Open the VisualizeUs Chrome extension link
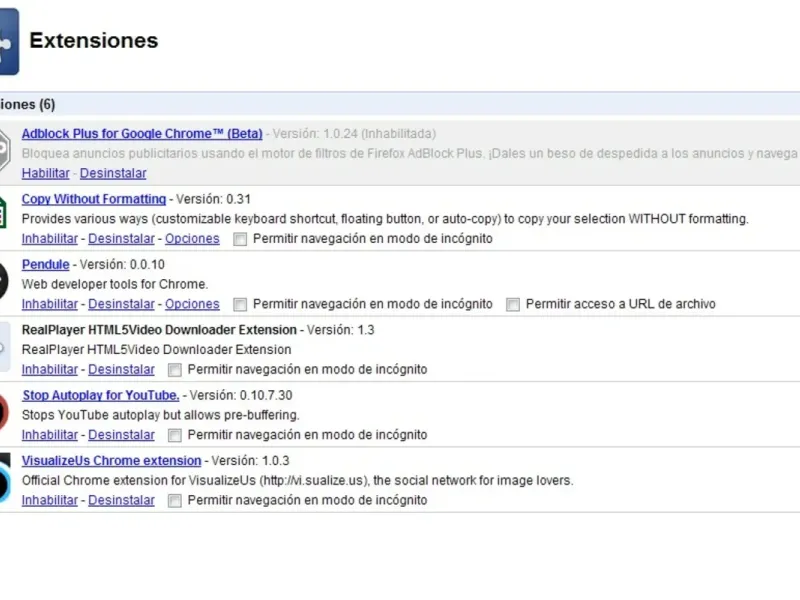This screenshot has width=800, height=600. [x=111, y=460]
